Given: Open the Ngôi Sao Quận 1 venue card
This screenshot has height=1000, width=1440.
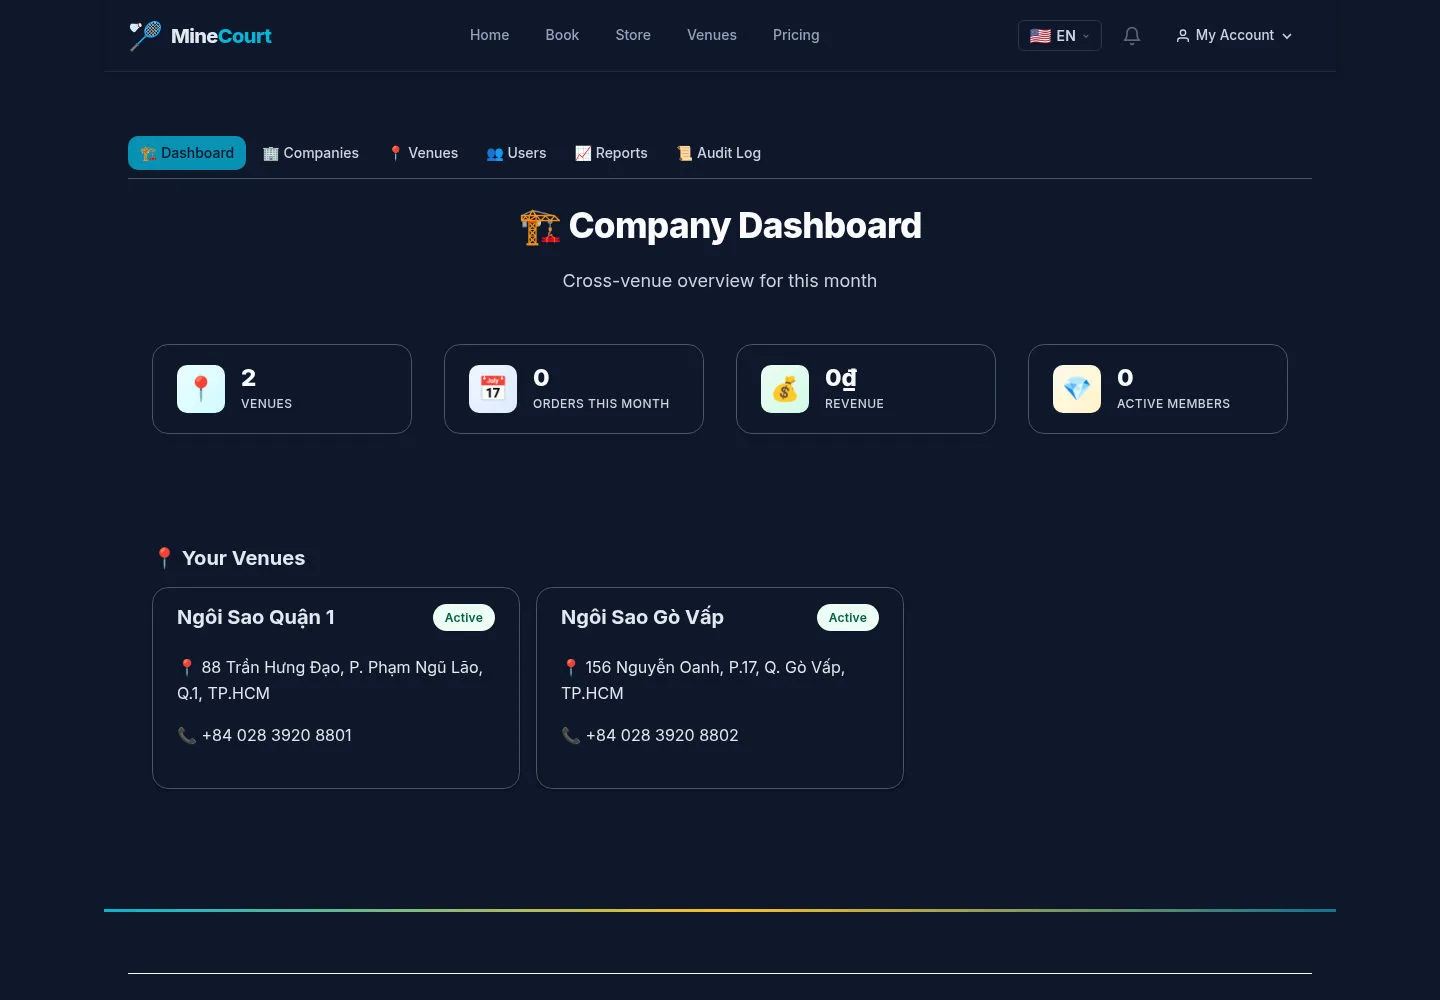Looking at the screenshot, I should 336,688.
